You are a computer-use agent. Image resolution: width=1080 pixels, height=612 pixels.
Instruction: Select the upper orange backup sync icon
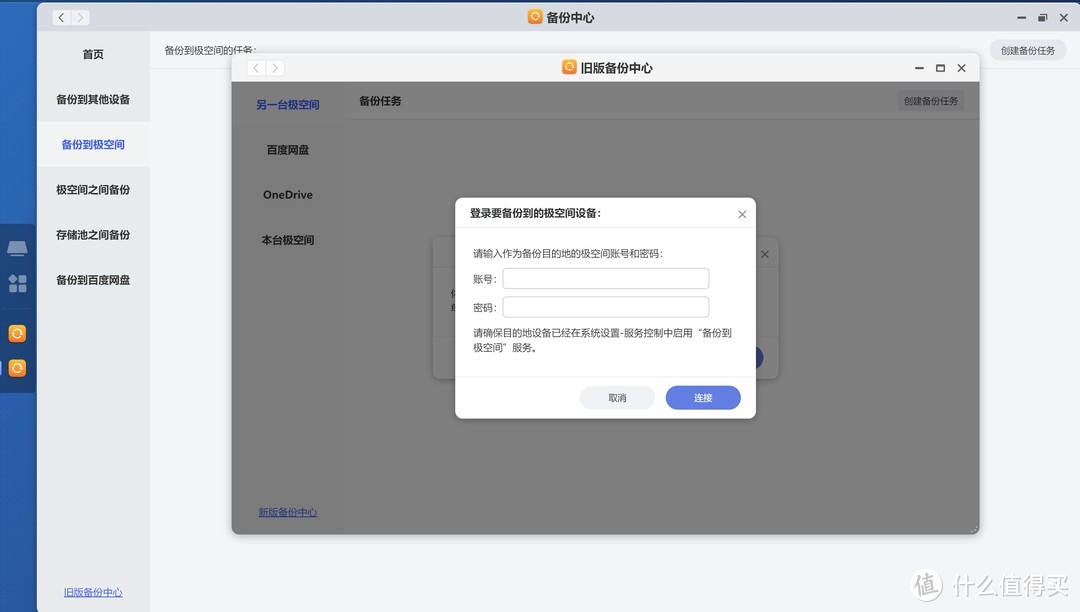(x=17, y=332)
